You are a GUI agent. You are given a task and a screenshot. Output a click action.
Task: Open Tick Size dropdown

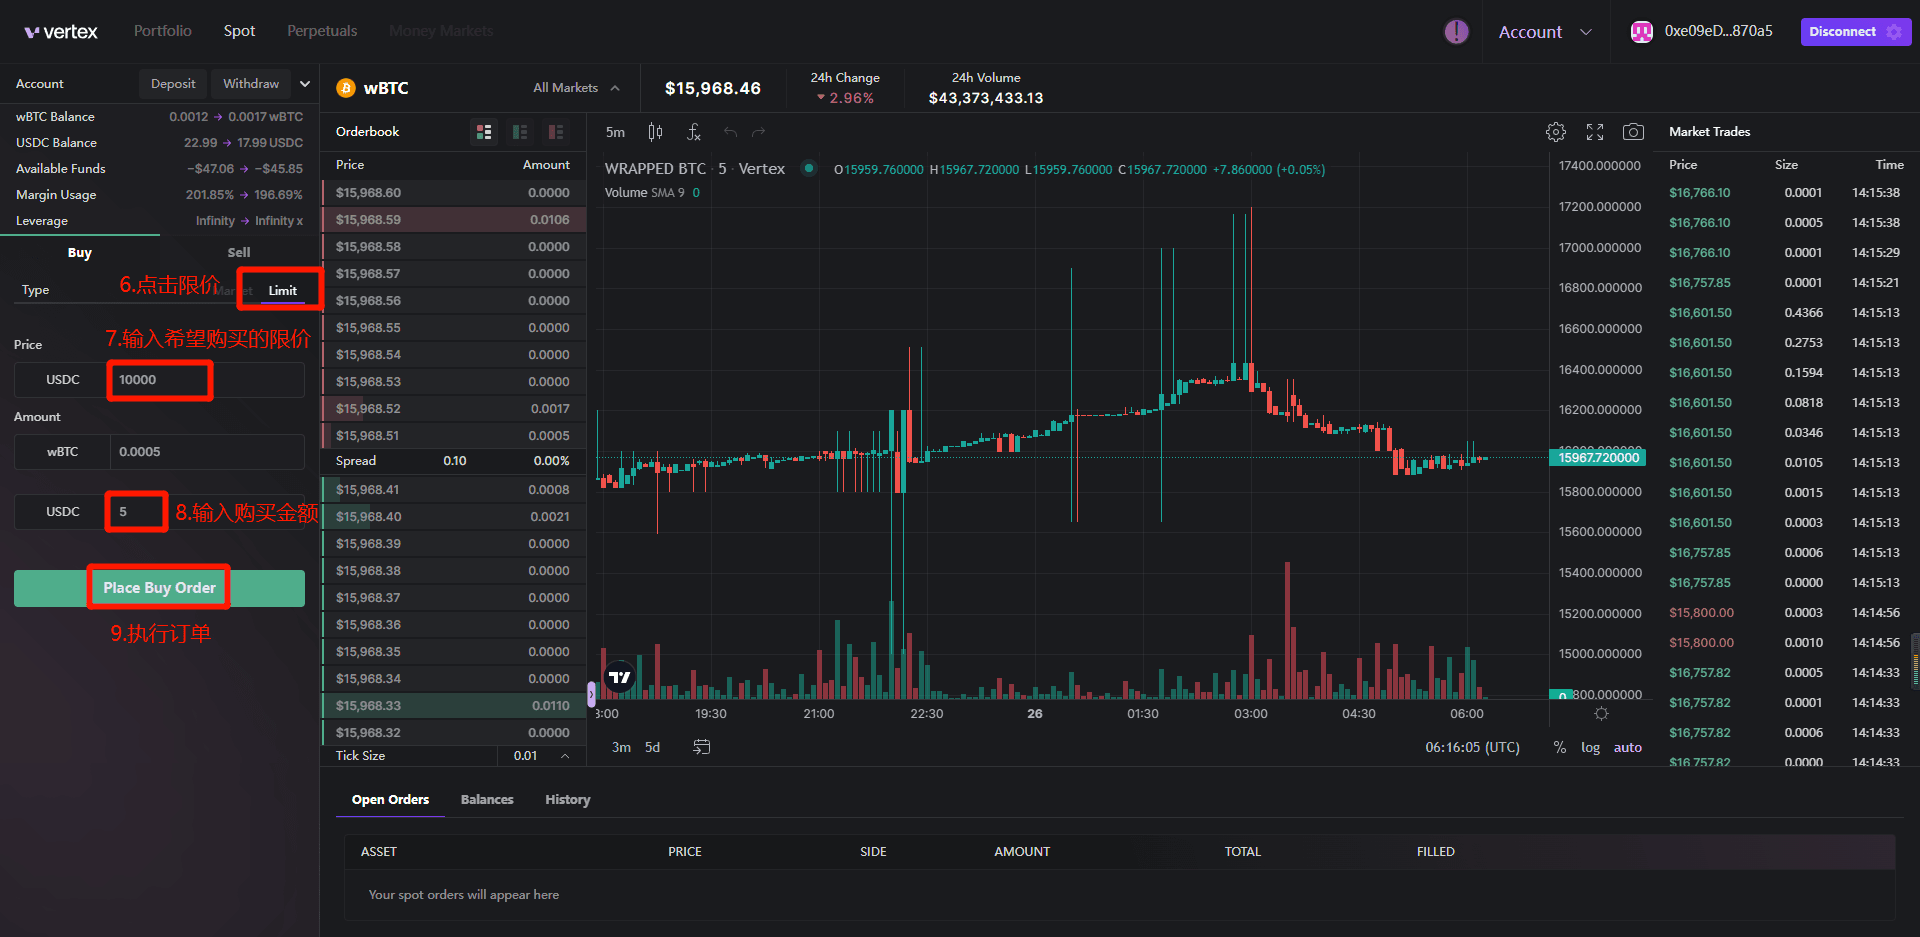point(542,756)
